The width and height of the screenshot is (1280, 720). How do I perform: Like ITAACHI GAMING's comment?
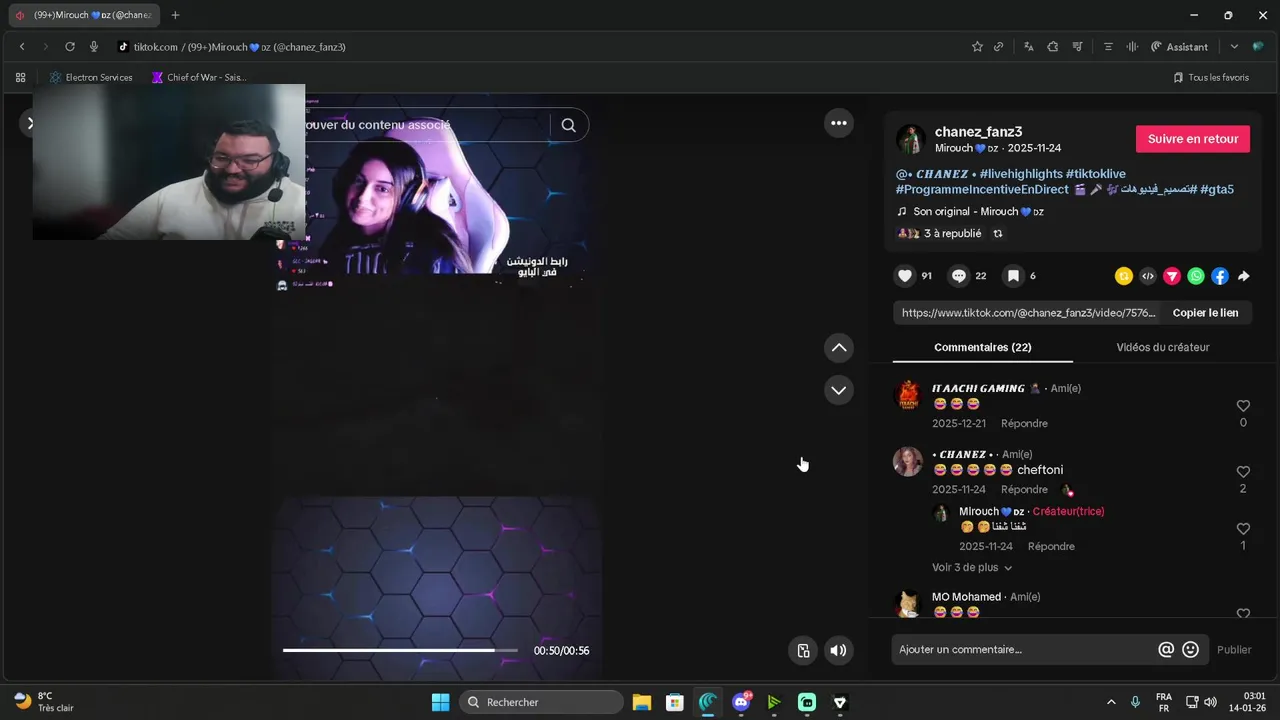1243,406
